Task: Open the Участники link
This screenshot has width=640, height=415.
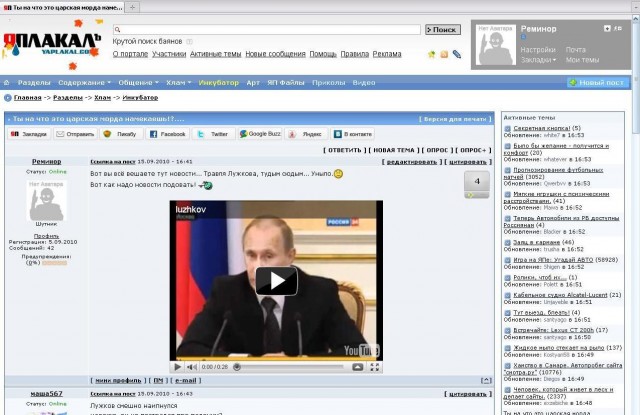Action: pos(169,54)
